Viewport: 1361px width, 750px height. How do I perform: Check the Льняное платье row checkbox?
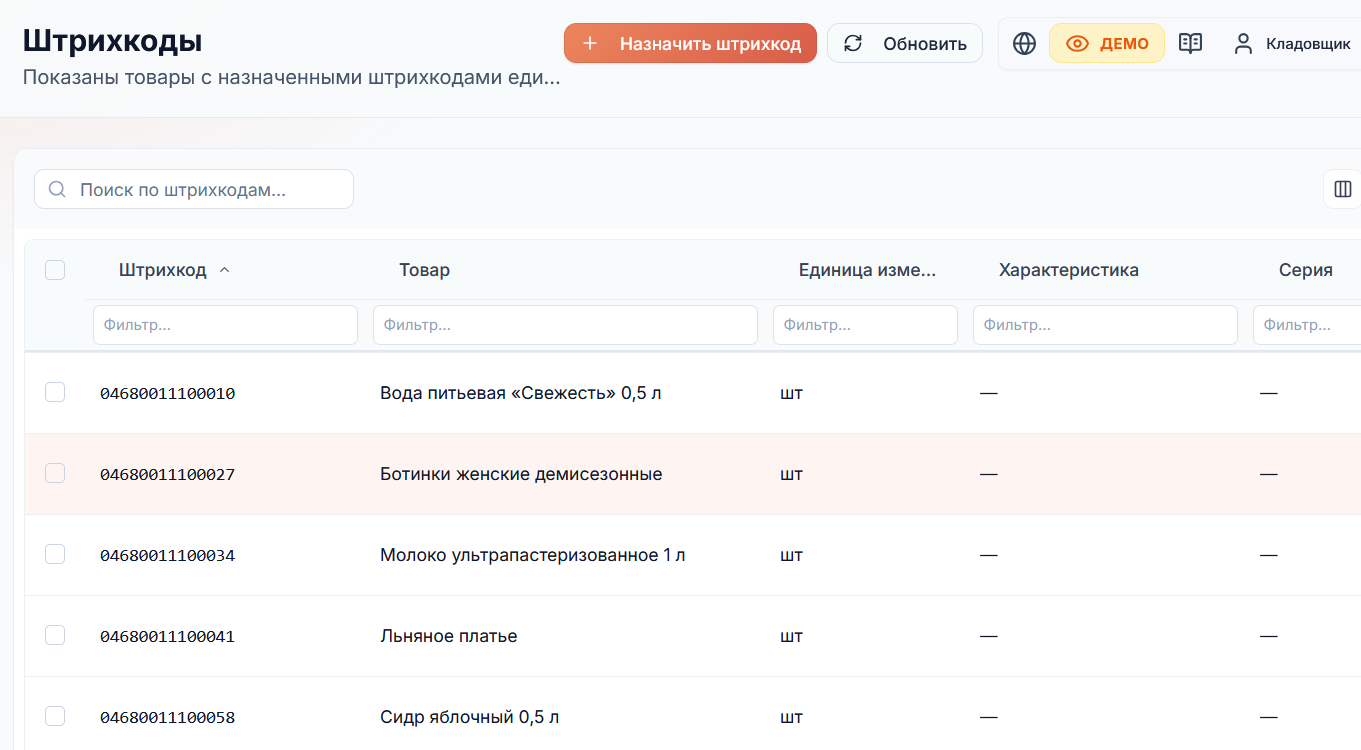point(55,635)
